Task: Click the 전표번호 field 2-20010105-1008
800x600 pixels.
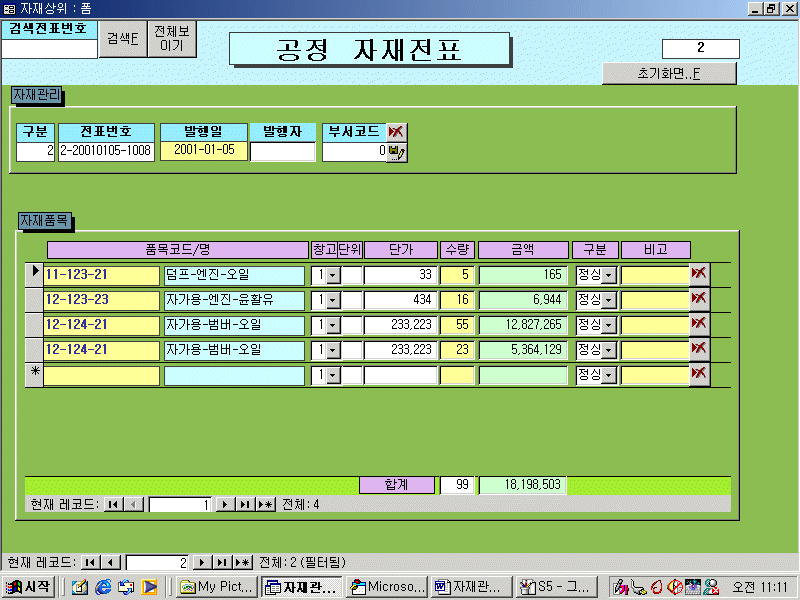Action: (x=106, y=151)
